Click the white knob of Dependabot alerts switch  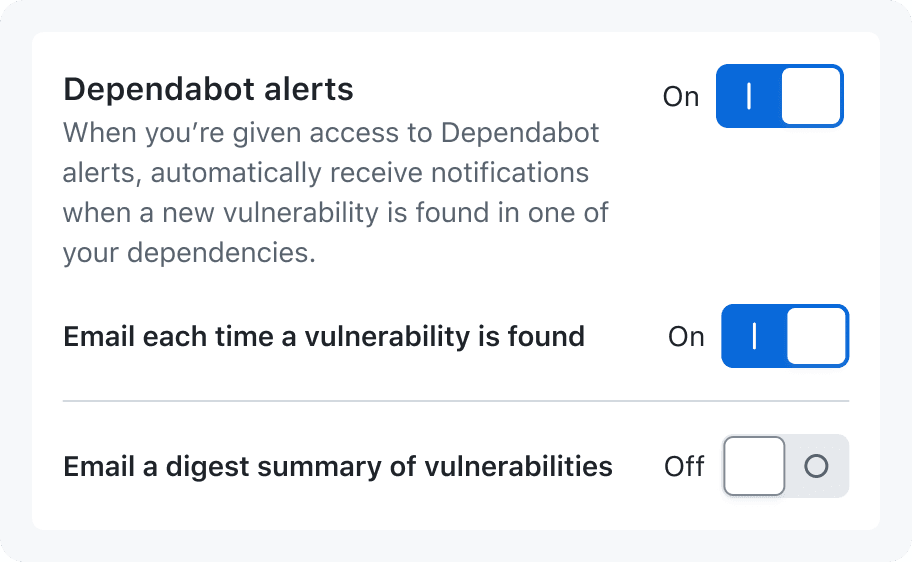(811, 96)
